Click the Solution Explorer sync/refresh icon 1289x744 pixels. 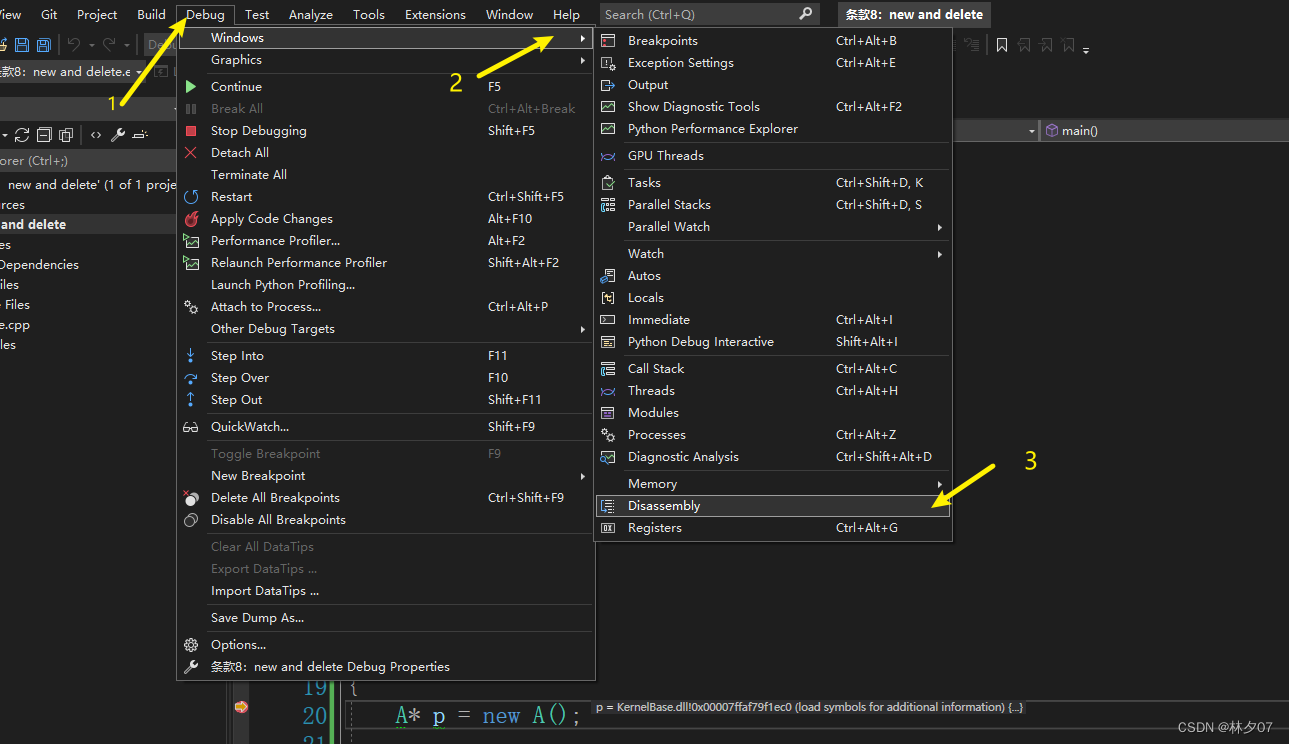(21, 135)
